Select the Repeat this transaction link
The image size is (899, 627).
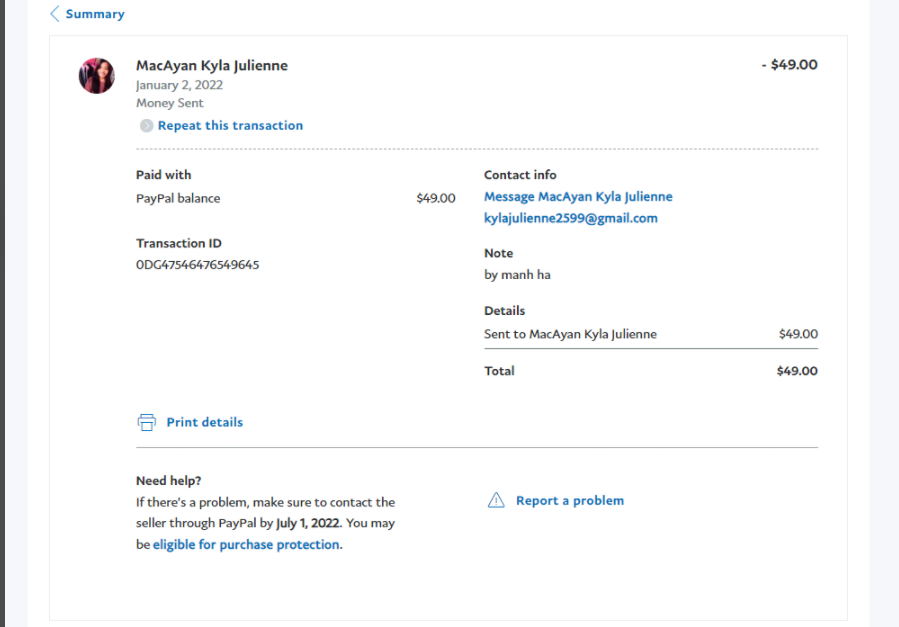pyautogui.click(x=230, y=126)
